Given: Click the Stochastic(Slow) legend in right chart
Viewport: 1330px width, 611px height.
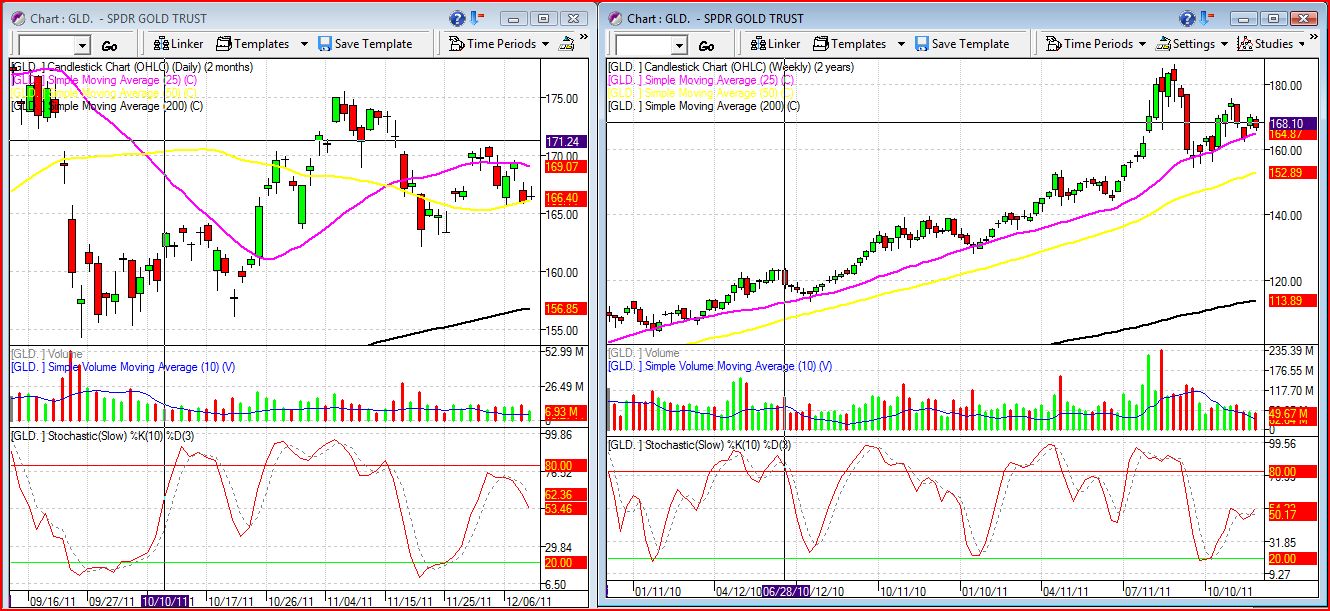Looking at the screenshot, I should [x=699, y=444].
